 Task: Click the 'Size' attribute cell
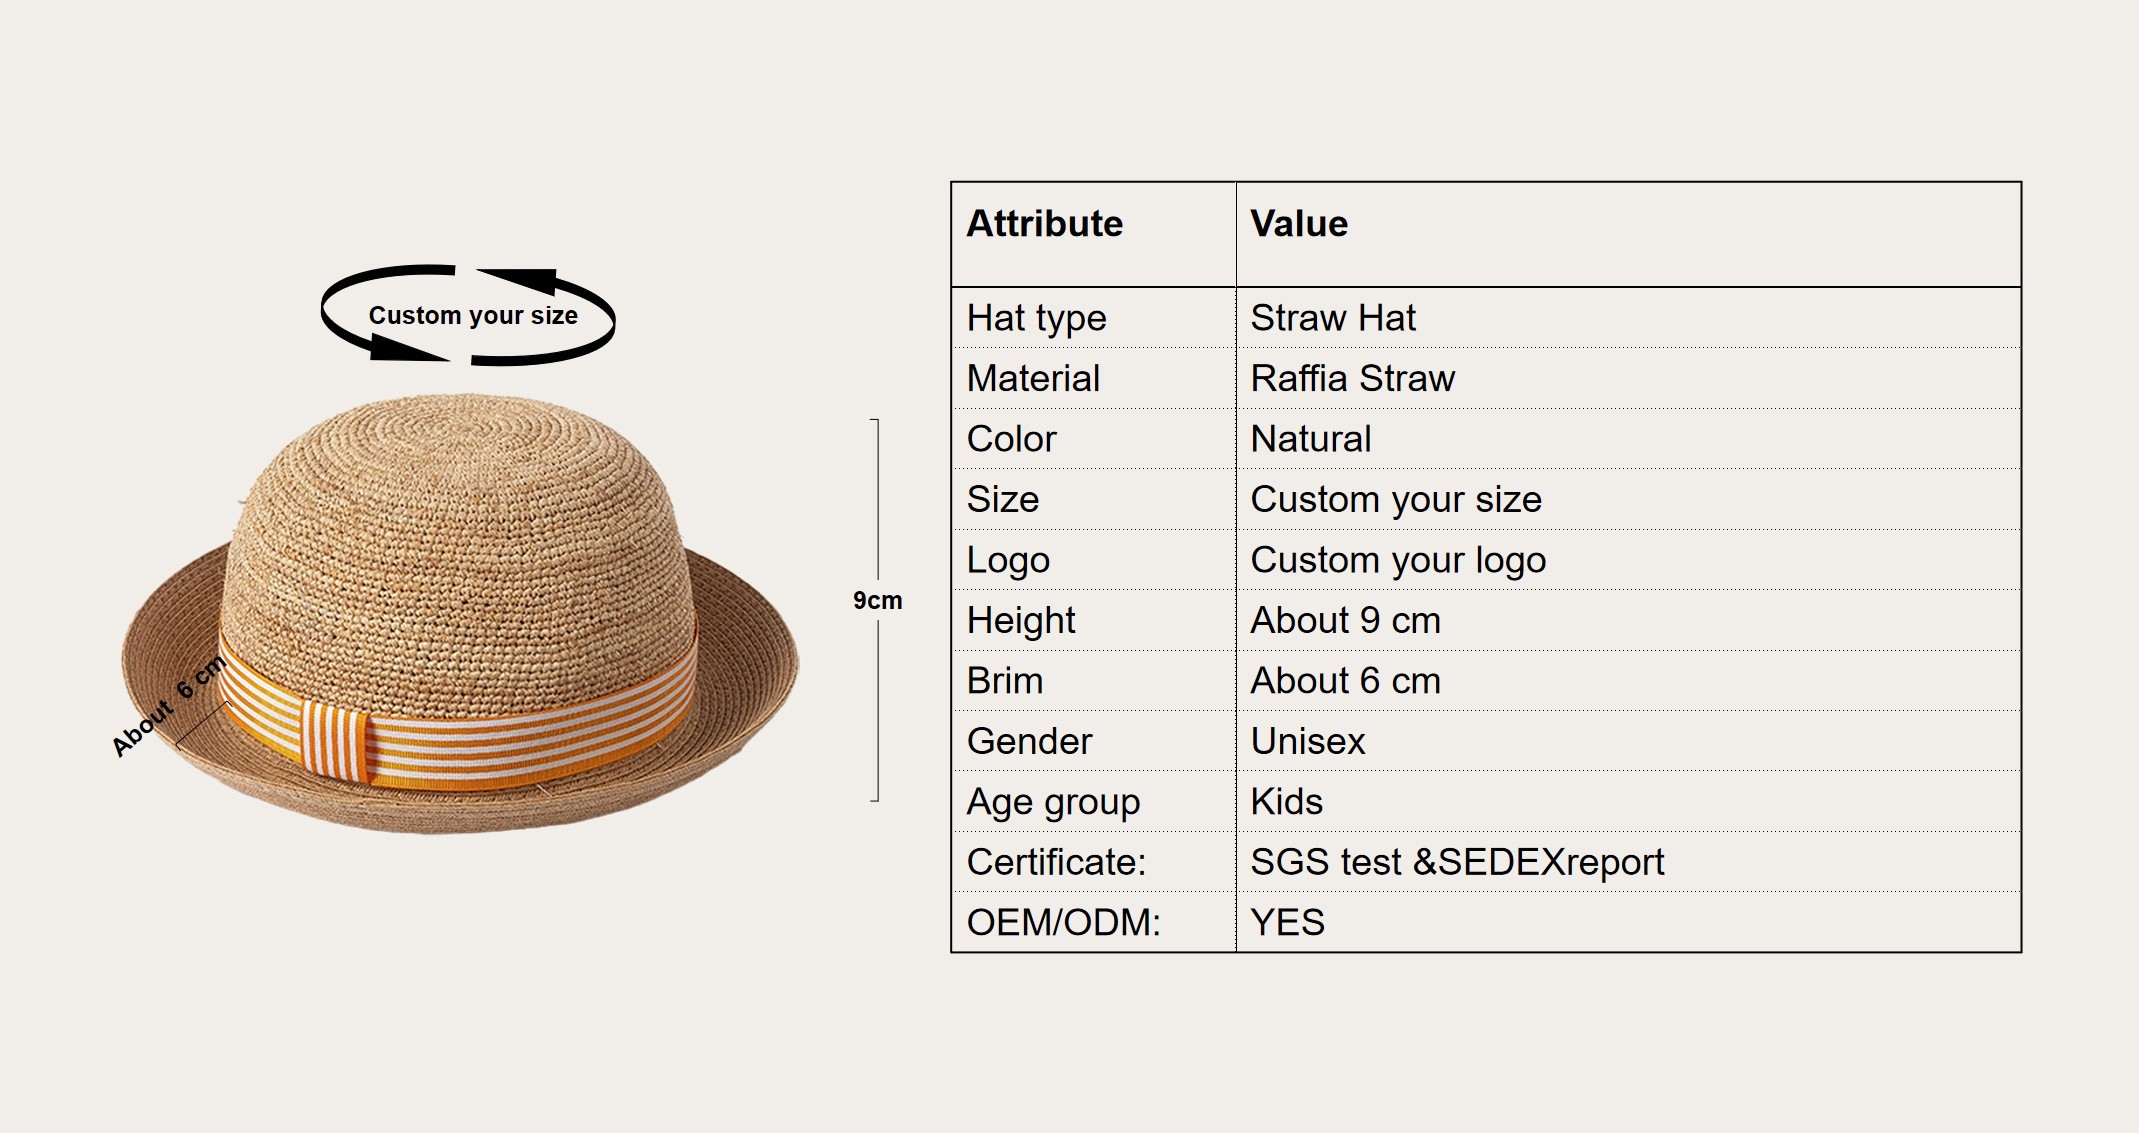pos(1093,499)
